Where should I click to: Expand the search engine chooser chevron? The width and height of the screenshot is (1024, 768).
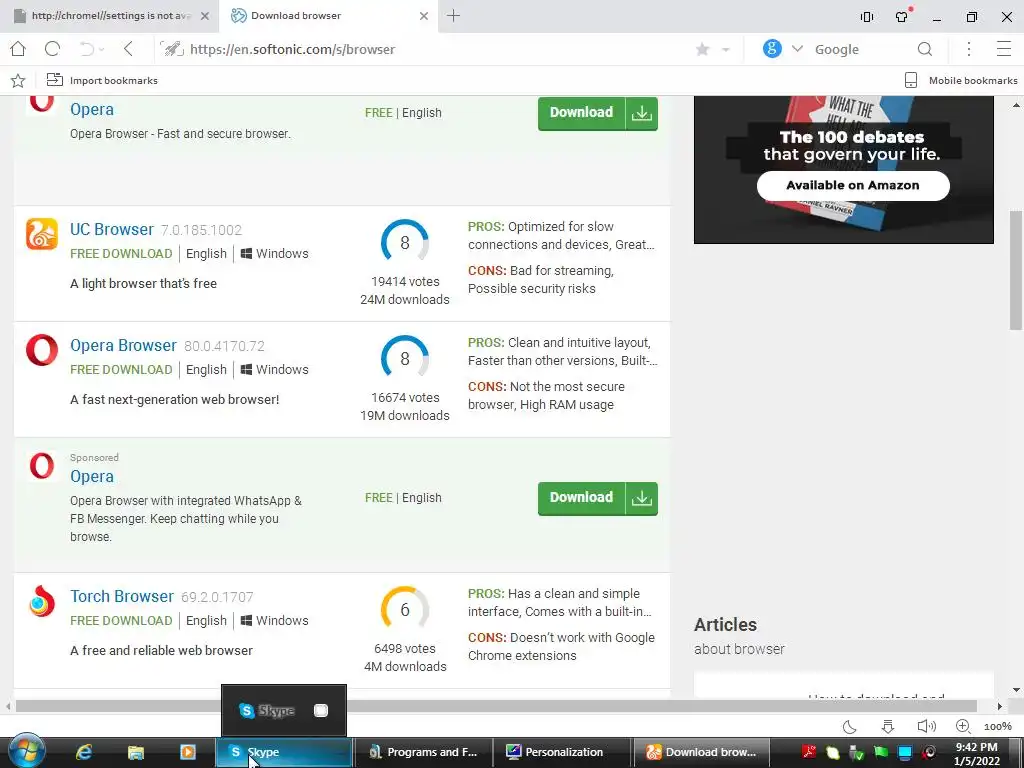797,49
